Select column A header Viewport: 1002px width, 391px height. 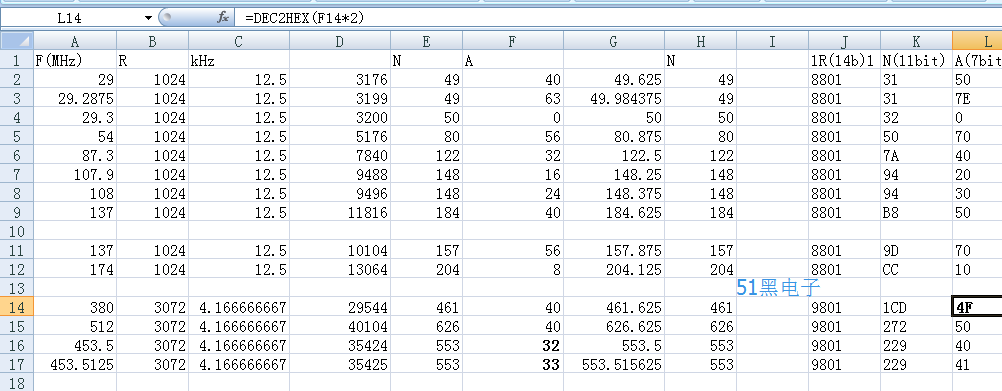[x=74, y=42]
